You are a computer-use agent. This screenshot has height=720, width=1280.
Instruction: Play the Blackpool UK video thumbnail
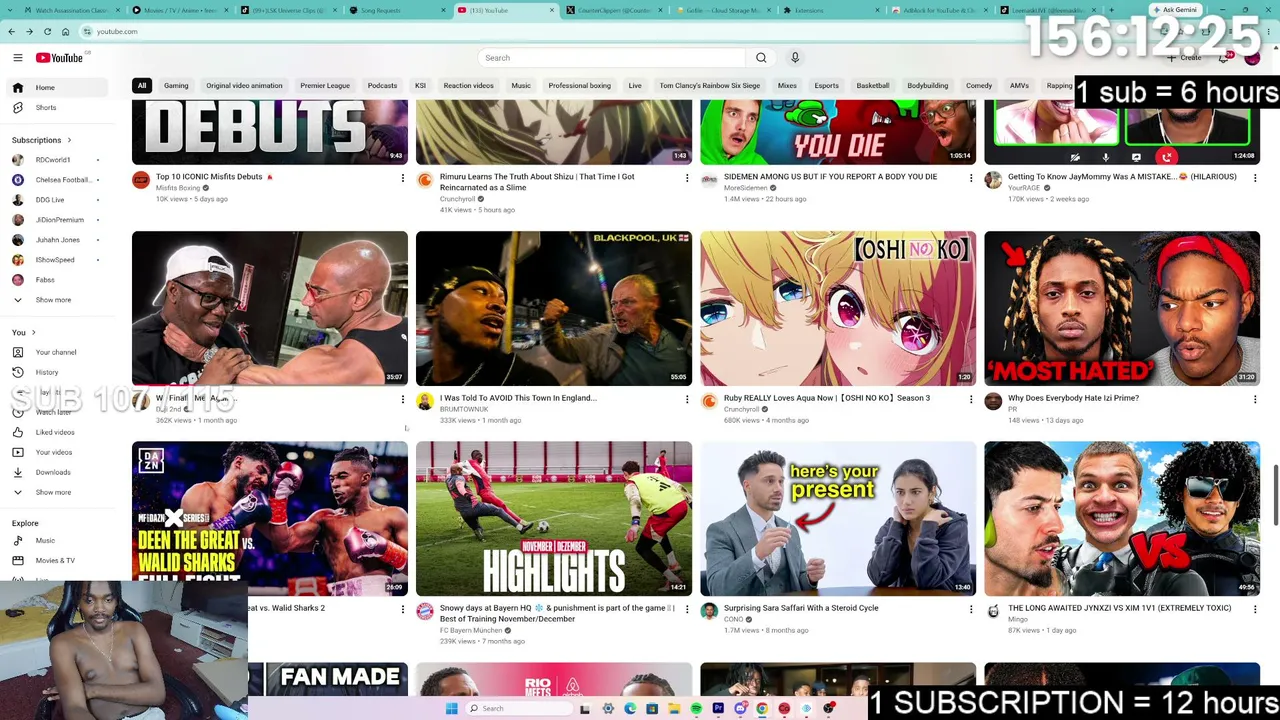554,308
